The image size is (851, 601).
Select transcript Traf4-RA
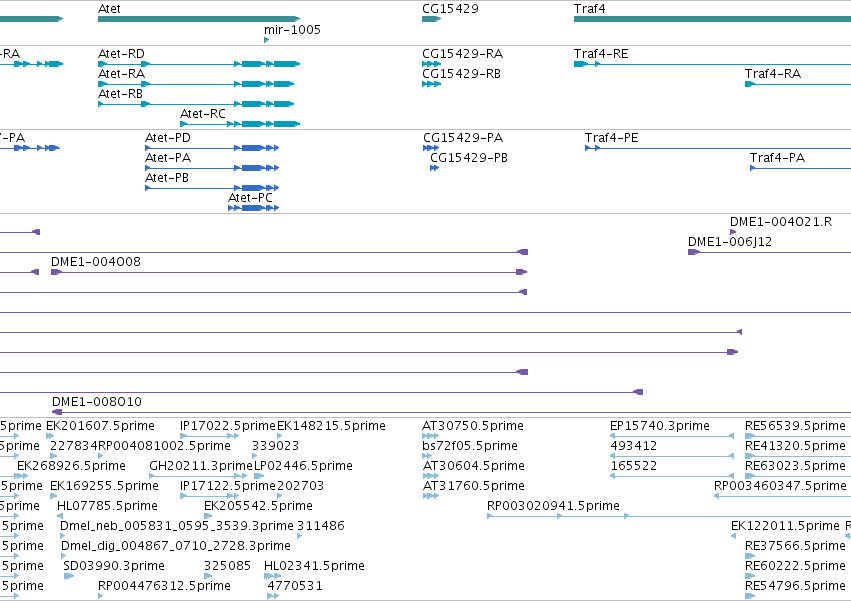tap(798, 84)
